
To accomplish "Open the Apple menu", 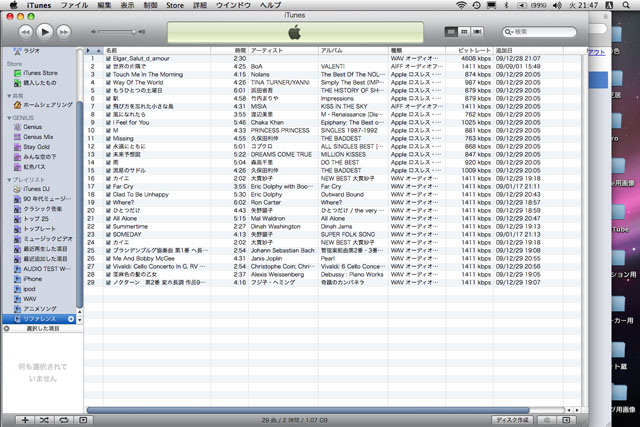I will pos(13,5).
